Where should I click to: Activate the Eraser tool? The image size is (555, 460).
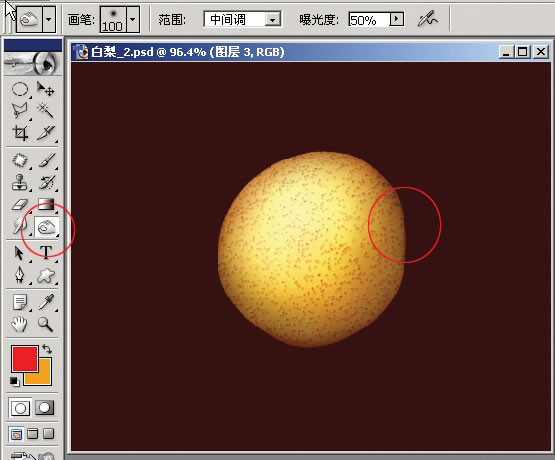click(20, 205)
